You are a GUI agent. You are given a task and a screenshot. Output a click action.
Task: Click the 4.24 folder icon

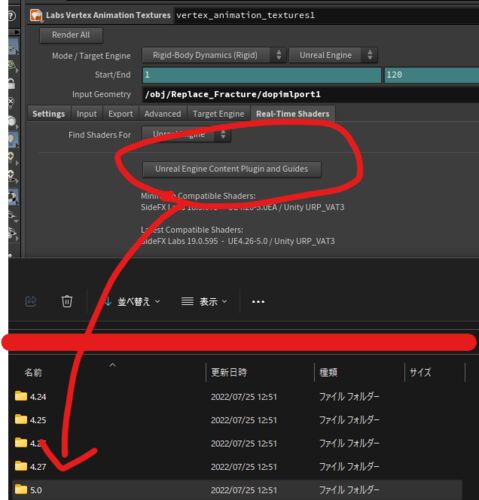21,396
